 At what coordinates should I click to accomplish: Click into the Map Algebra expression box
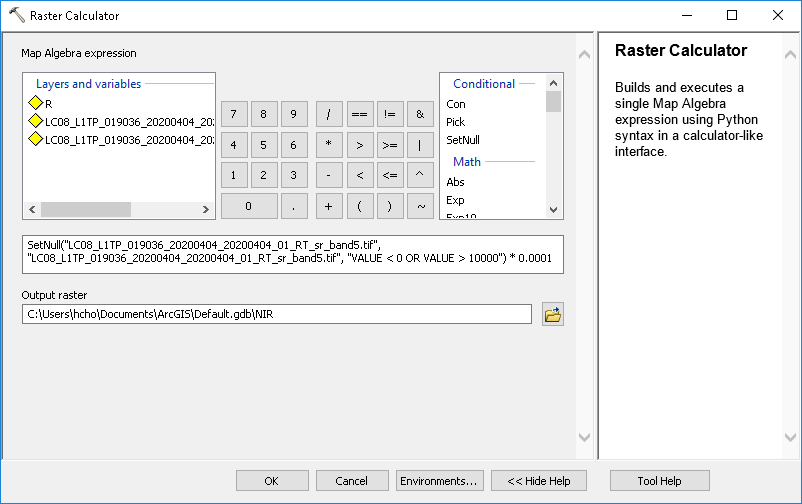(292, 255)
